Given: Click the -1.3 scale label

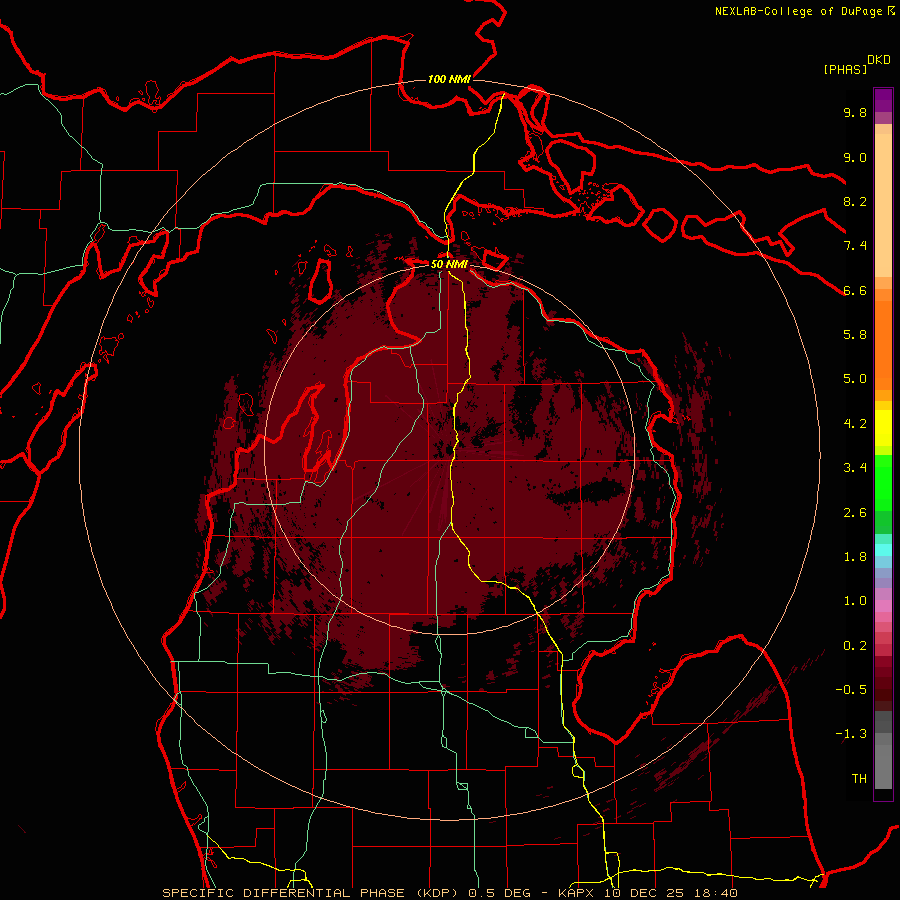Looking at the screenshot, I should click(851, 734).
